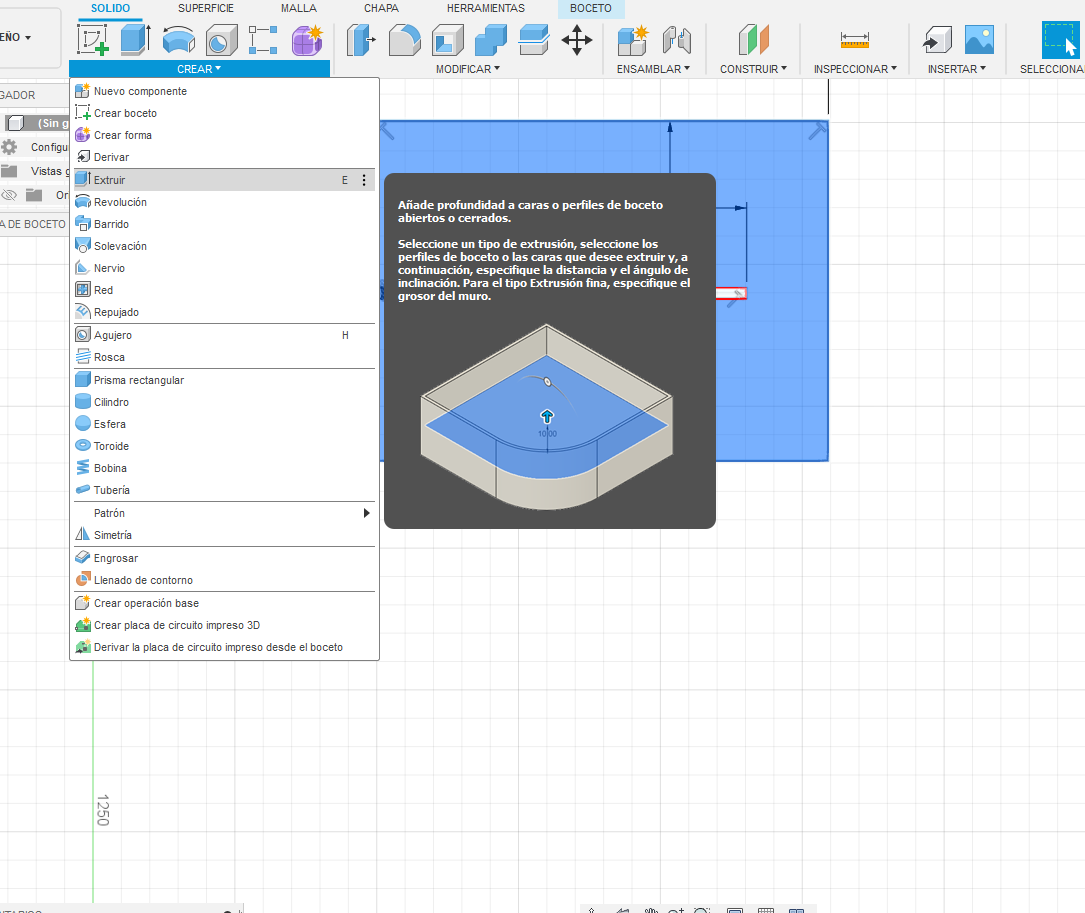Choose Revolución menu entry

pyautogui.click(x=224, y=202)
